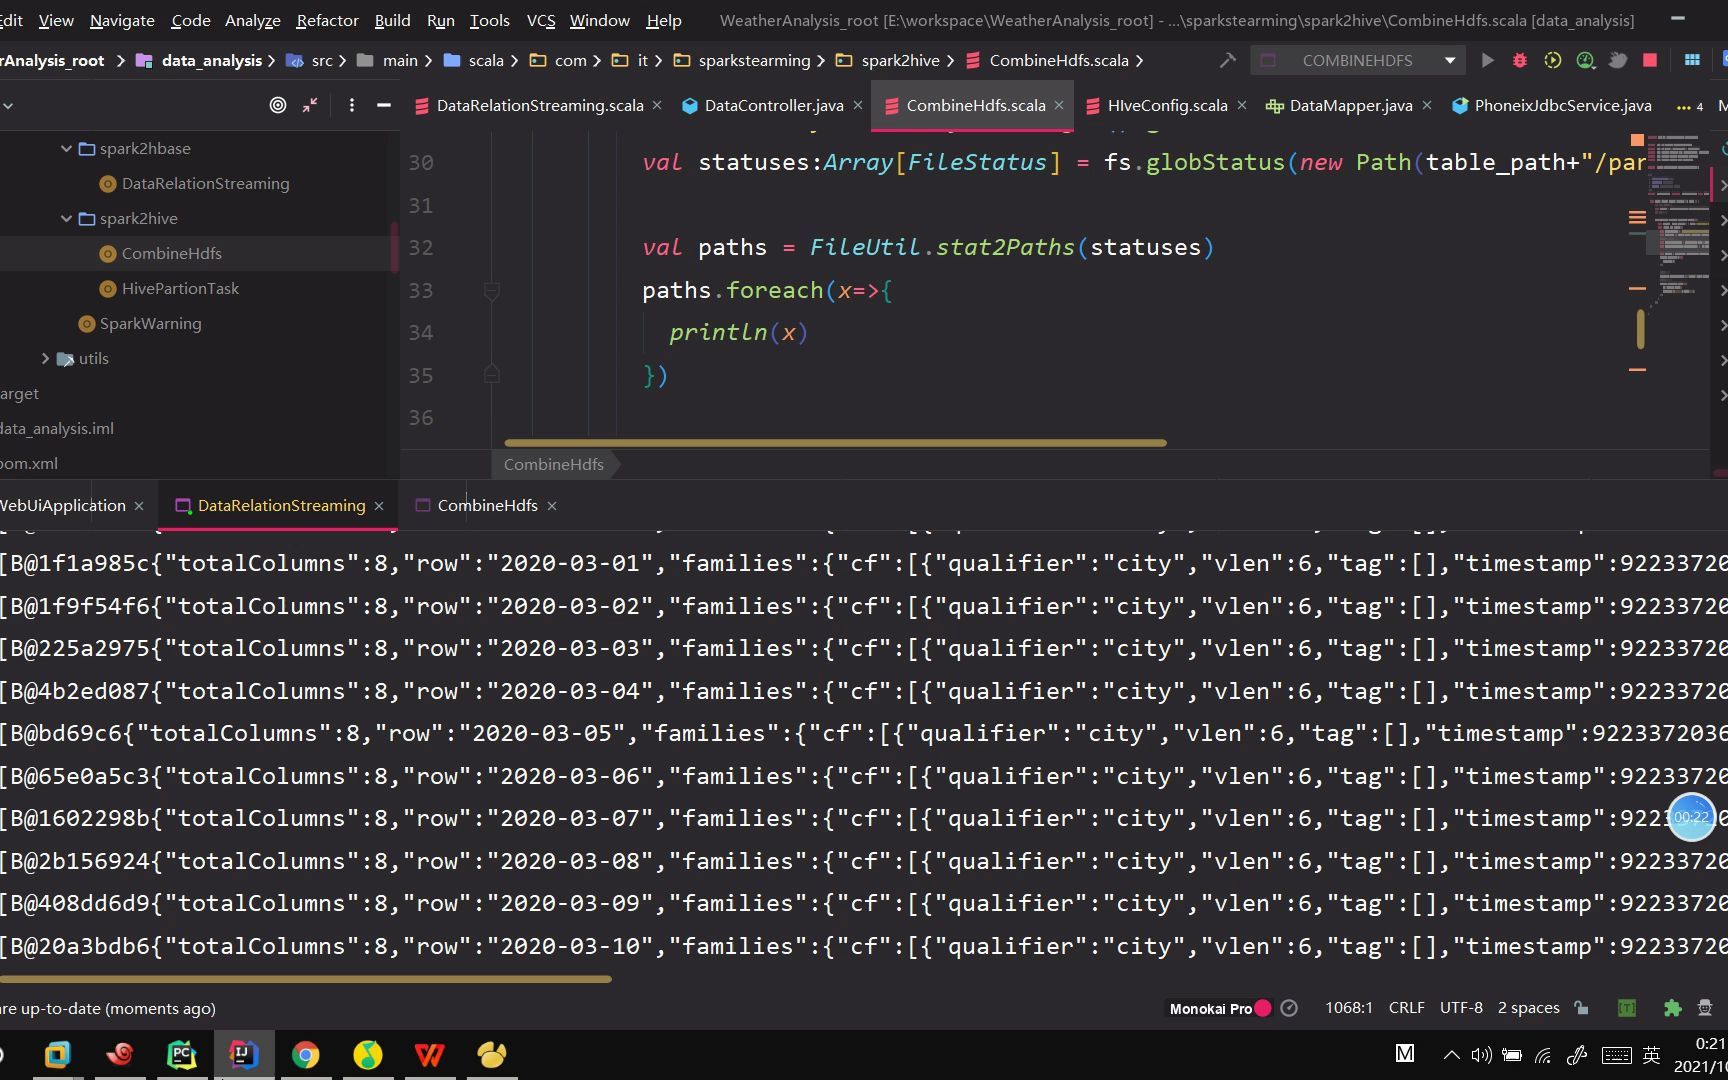Image resolution: width=1728 pixels, height=1080 pixels.
Task: Click the console horizontal scrollbar
Action: tap(306, 979)
